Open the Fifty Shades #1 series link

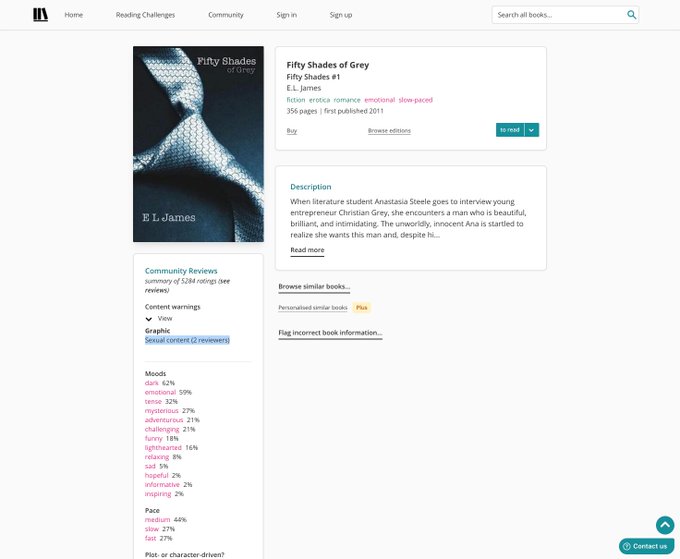313,77
